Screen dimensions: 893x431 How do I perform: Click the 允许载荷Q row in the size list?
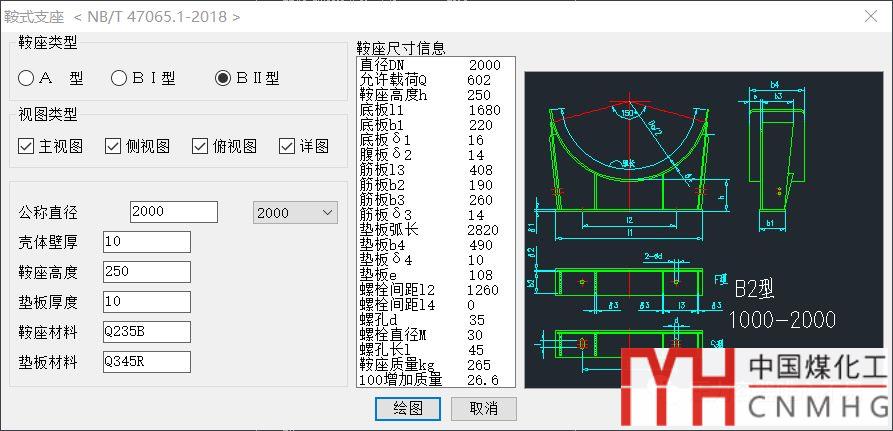click(435, 80)
